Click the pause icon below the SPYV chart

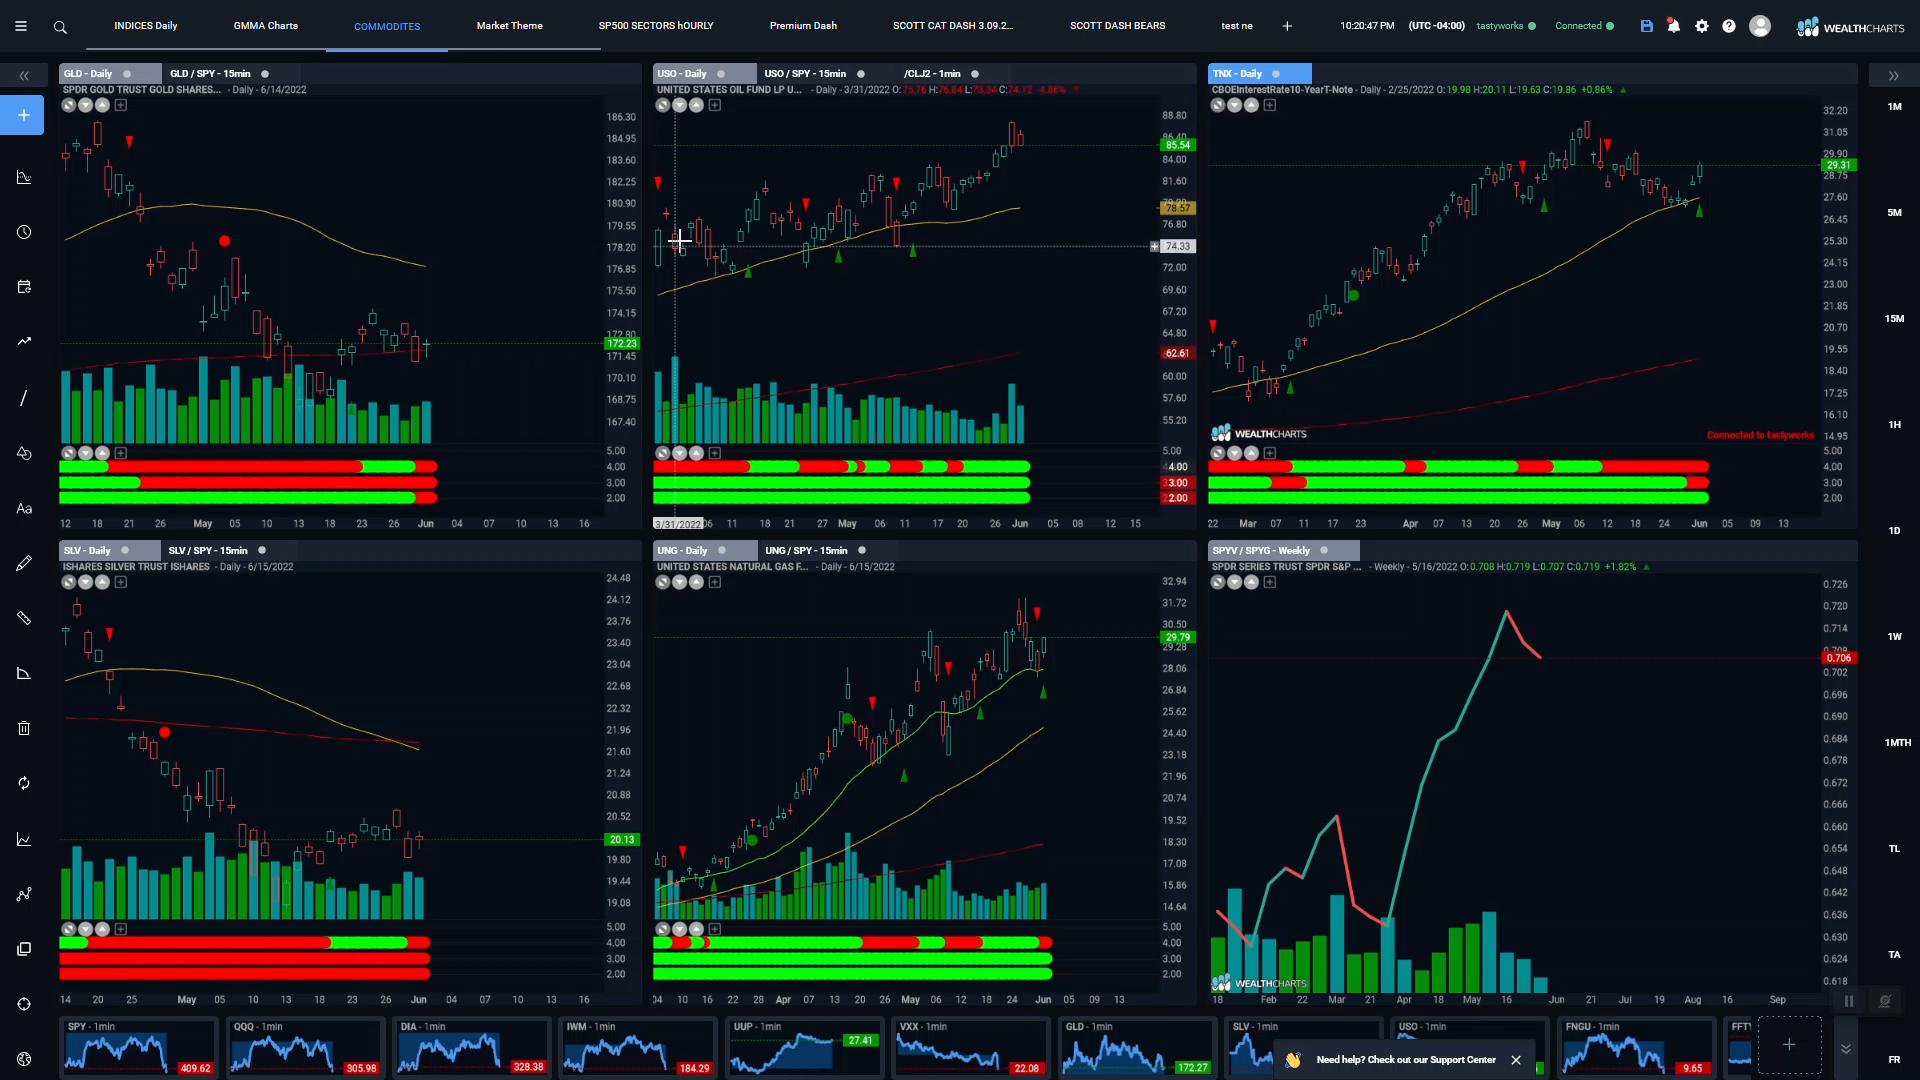coord(1849,1001)
